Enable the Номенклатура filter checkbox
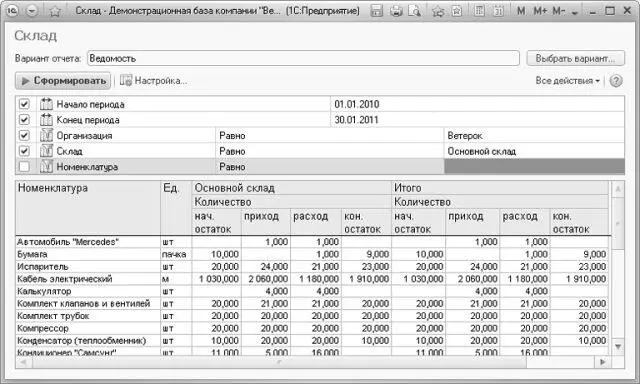 click(x=24, y=166)
